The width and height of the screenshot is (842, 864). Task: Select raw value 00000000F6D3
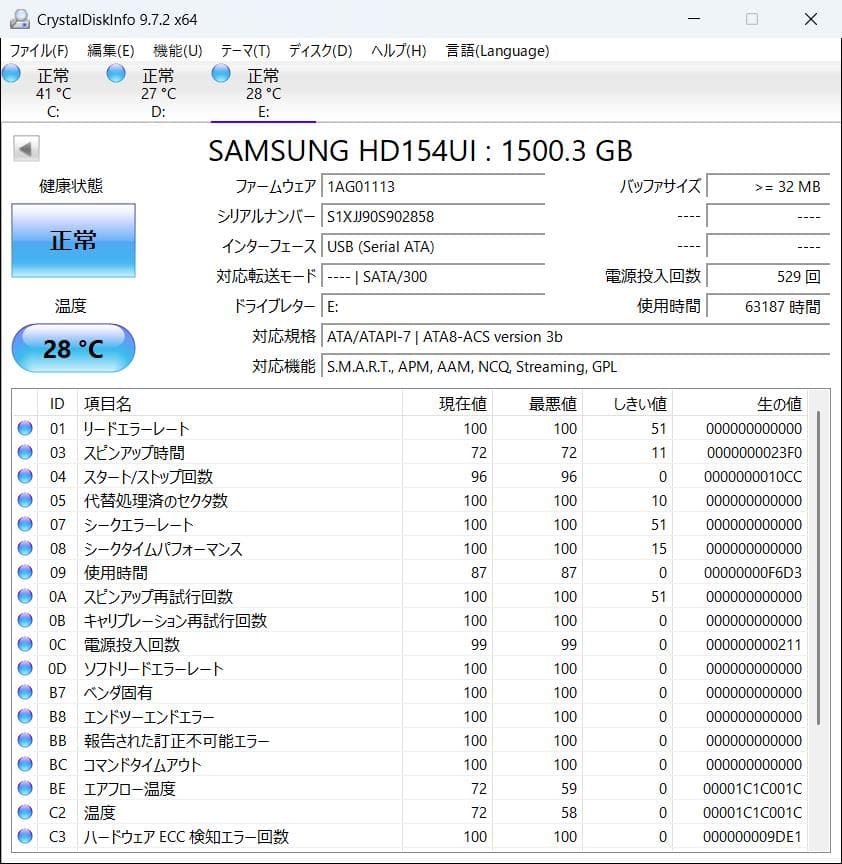point(753,573)
